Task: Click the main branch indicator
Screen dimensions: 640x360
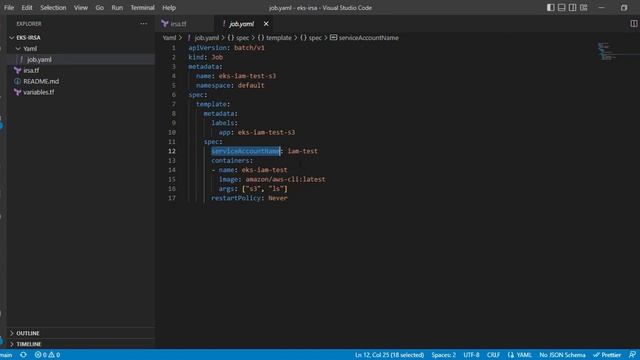Action: tap(6, 355)
